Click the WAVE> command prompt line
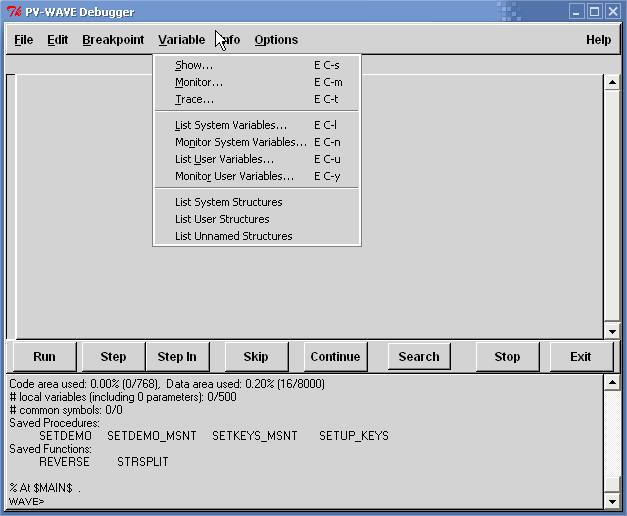Viewport: 627px width, 516px height. pos(26,501)
